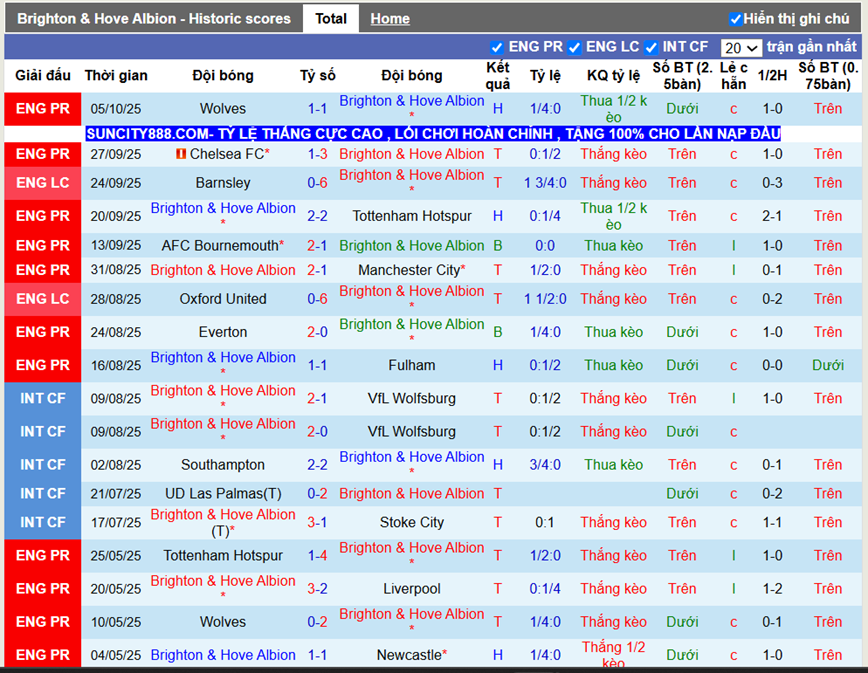Image resolution: width=868 pixels, height=673 pixels.
Task: Open Wolves team link in the 05/10/25 row
Action: [222, 109]
